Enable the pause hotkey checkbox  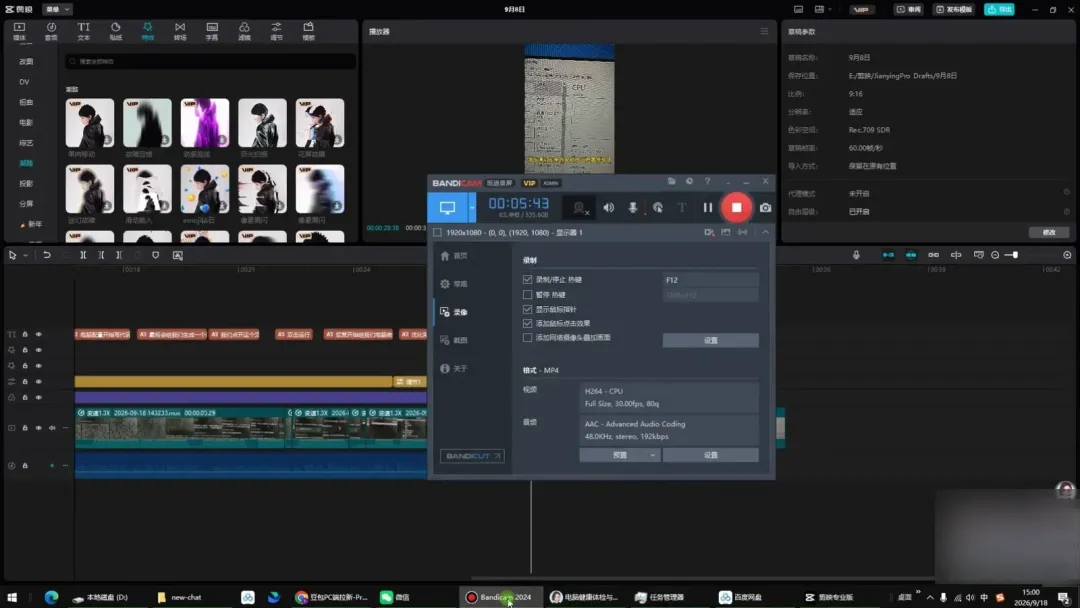coord(528,295)
